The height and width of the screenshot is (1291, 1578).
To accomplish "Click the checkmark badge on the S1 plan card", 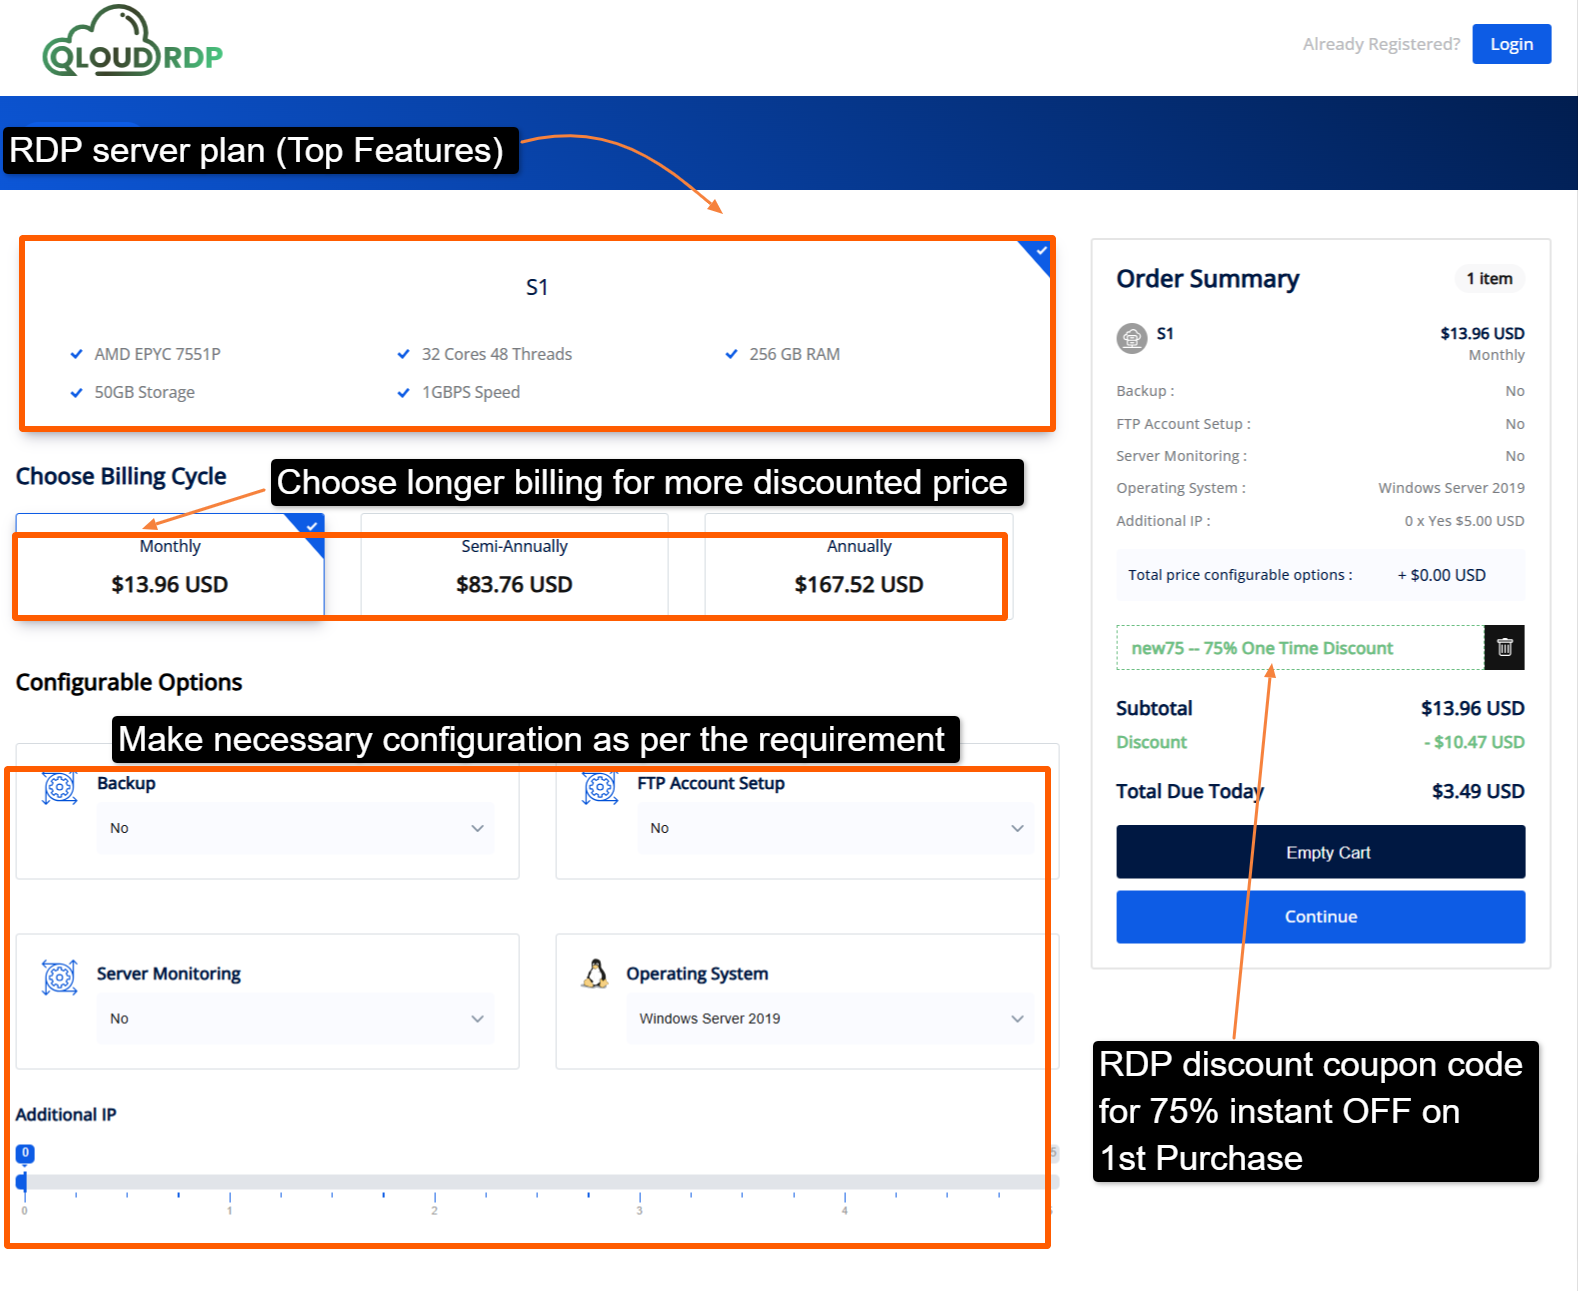I will tap(1037, 254).
